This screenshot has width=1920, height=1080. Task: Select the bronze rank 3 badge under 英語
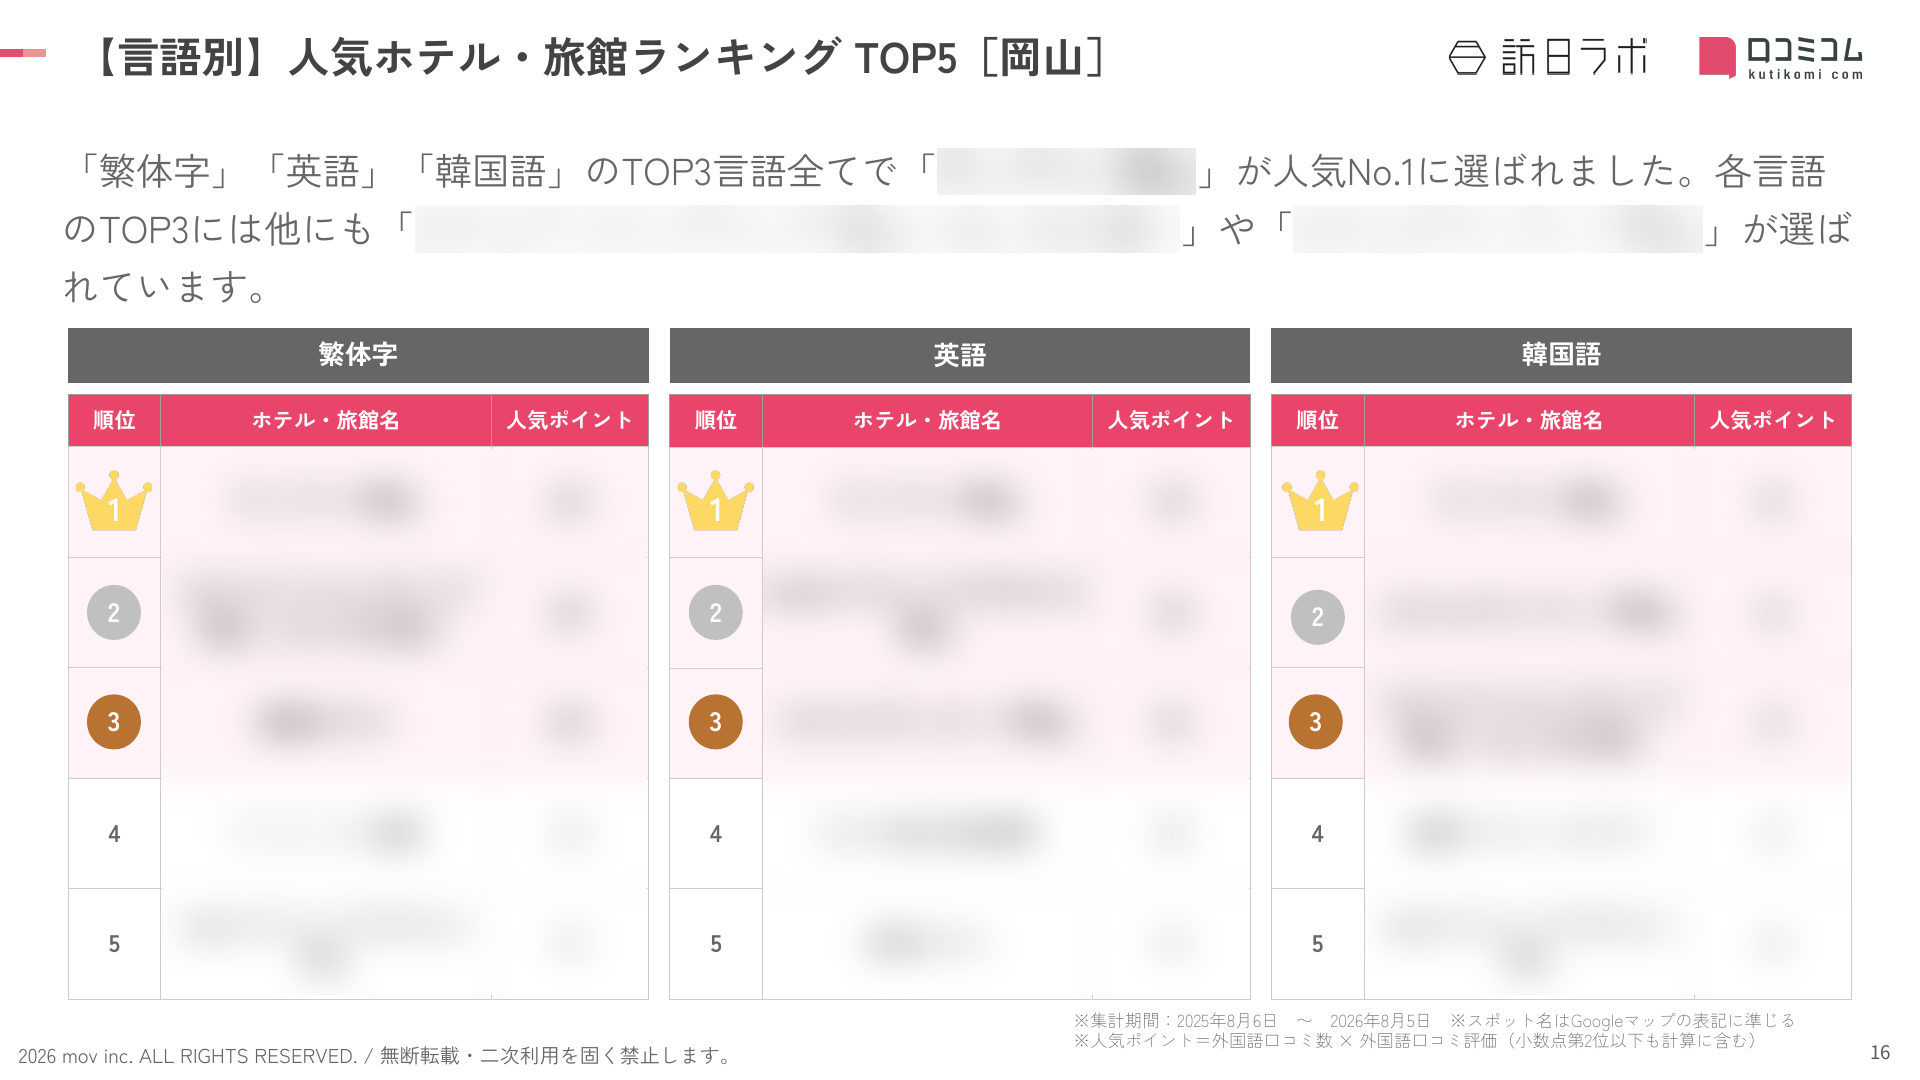click(x=715, y=722)
